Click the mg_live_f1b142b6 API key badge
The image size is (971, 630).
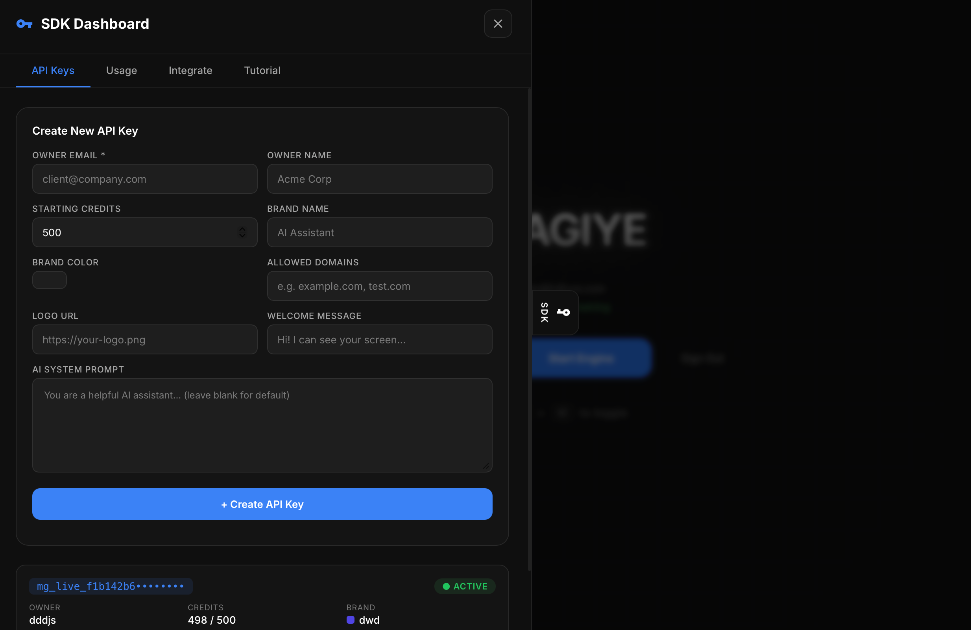pos(110,587)
